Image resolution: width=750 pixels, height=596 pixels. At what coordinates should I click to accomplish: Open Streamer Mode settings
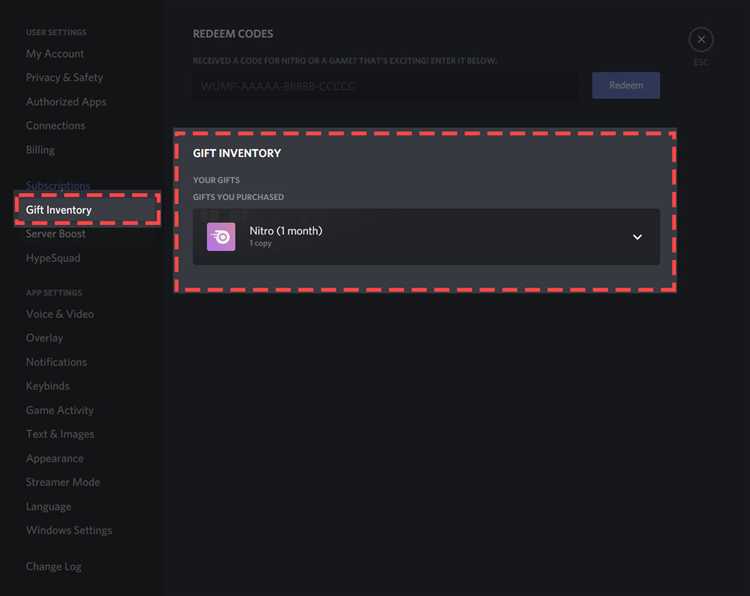tap(63, 482)
